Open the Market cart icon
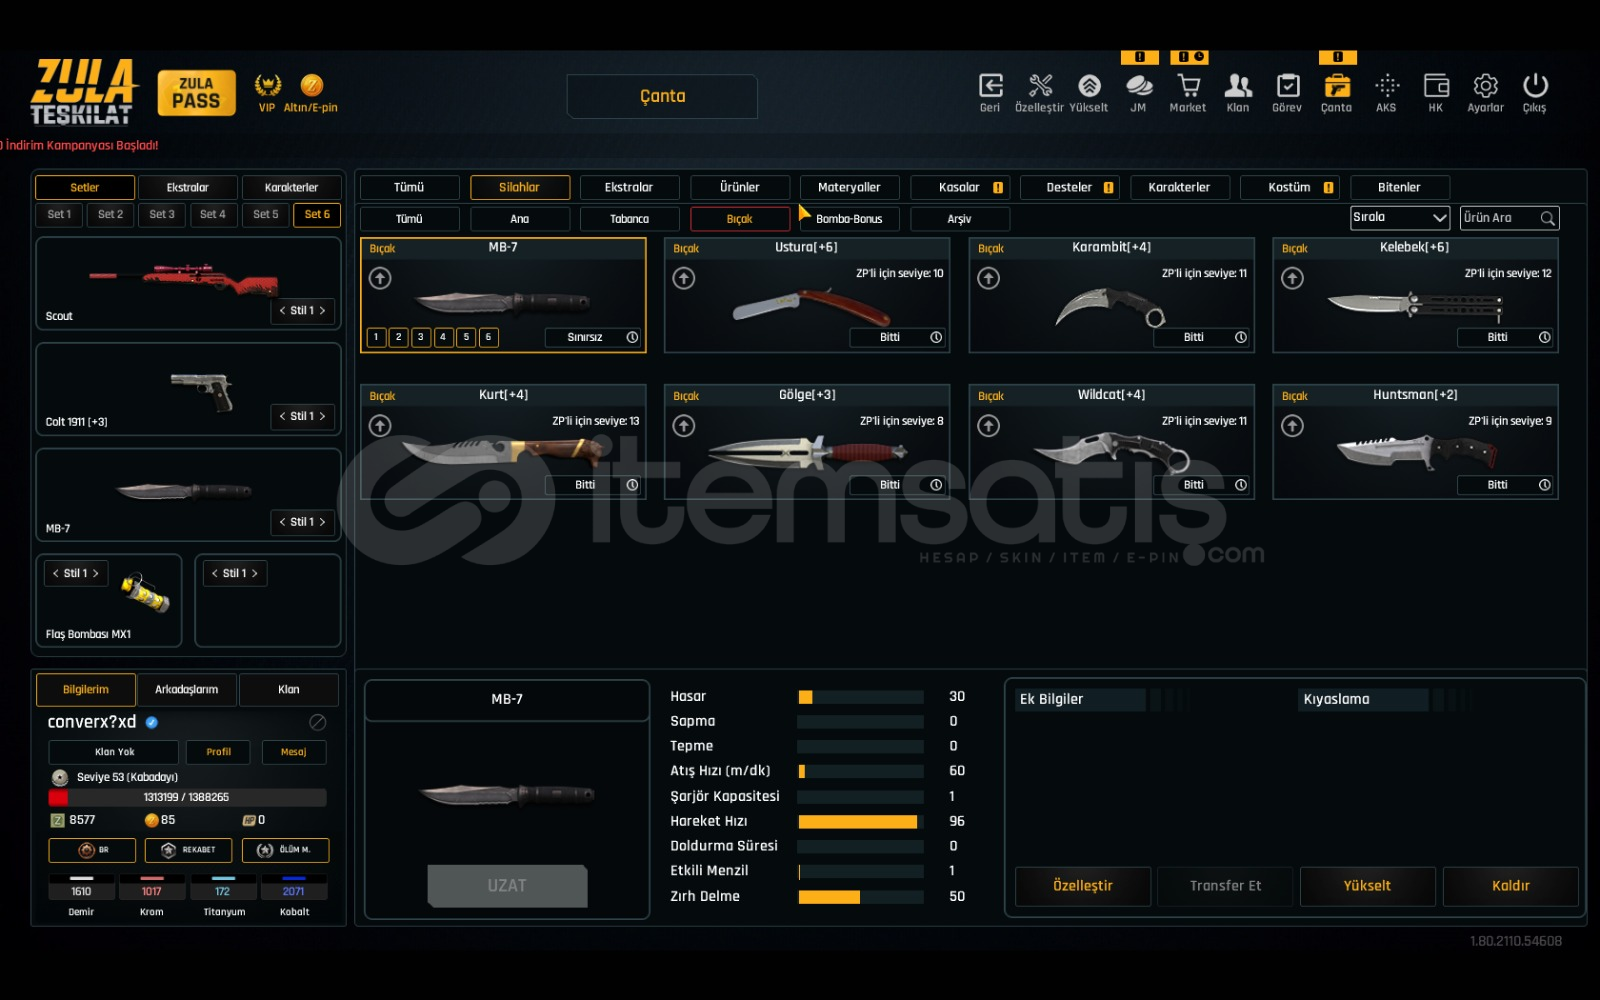This screenshot has width=1600, height=1000. tap(1187, 87)
